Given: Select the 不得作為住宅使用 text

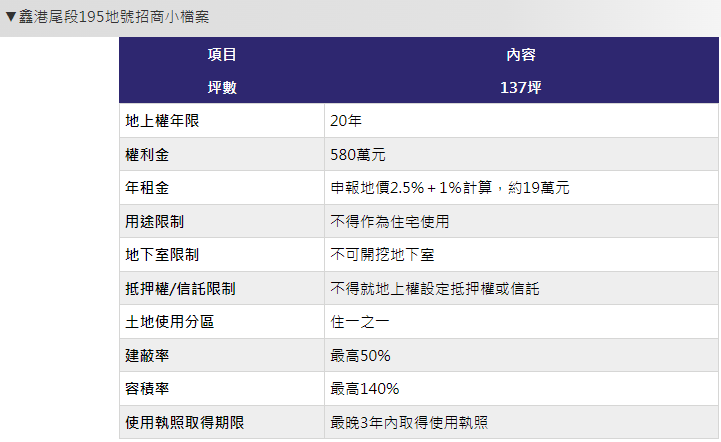Looking at the screenshot, I should pyautogui.click(x=389, y=221).
